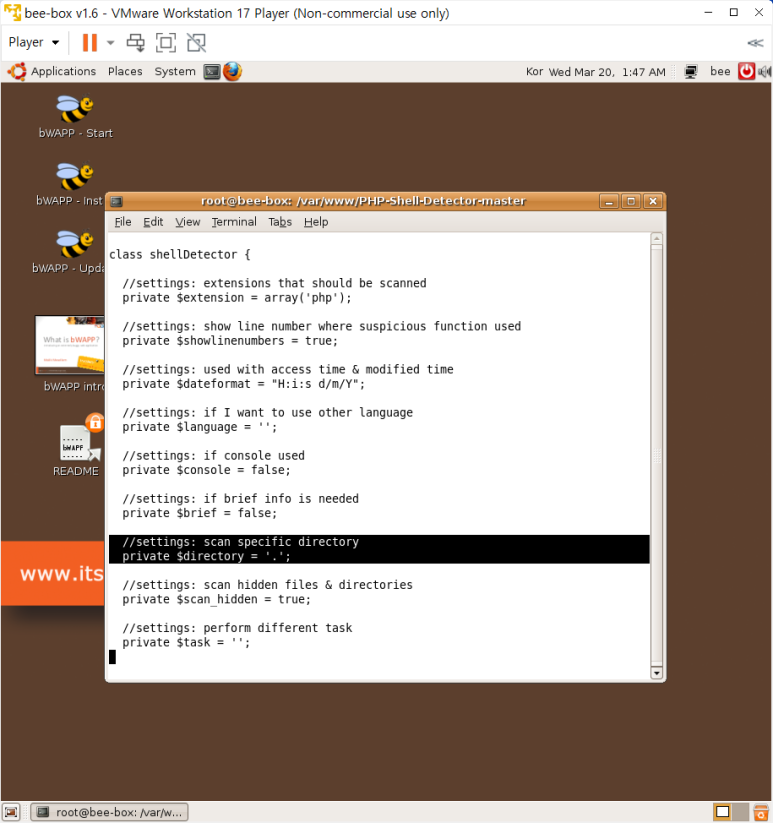
Task: Launch Firefox from the top panel
Action: tap(232, 71)
